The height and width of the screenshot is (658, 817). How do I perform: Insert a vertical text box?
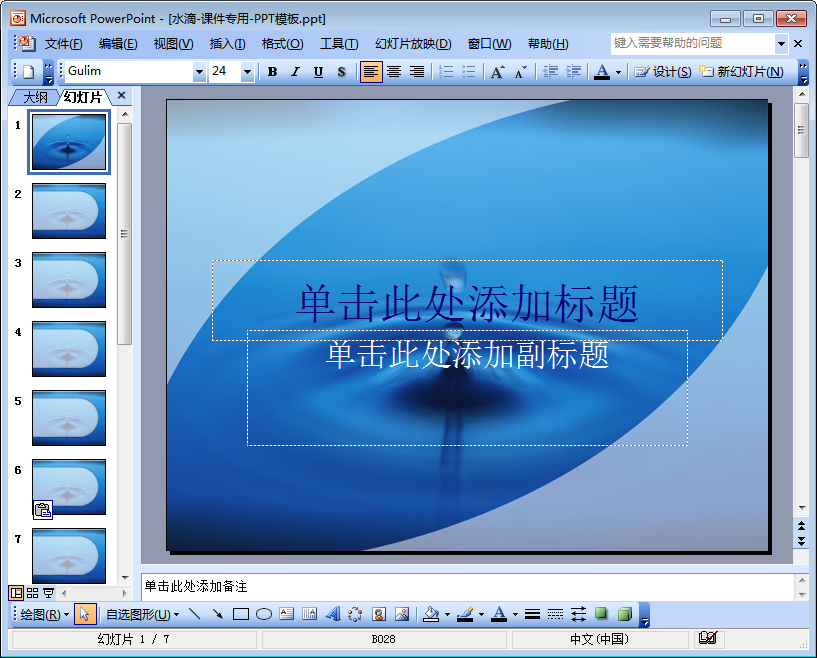click(310, 614)
